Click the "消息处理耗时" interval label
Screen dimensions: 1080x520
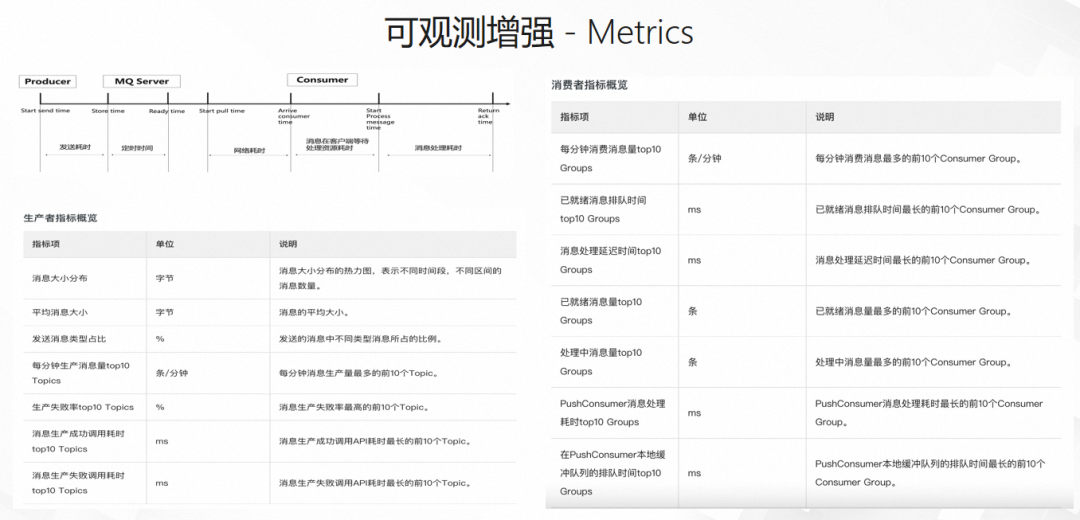pyautogui.click(x=438, y=148)
